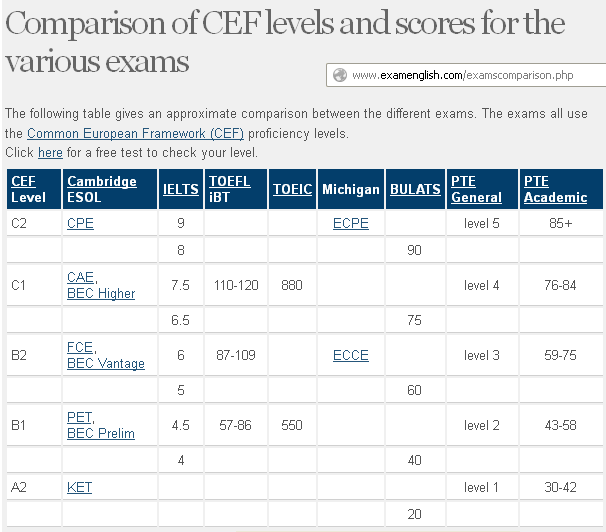This screenshot has width=606, height=532.
Task: Open the BEC Higher link
Action: [x=101, y=293]
